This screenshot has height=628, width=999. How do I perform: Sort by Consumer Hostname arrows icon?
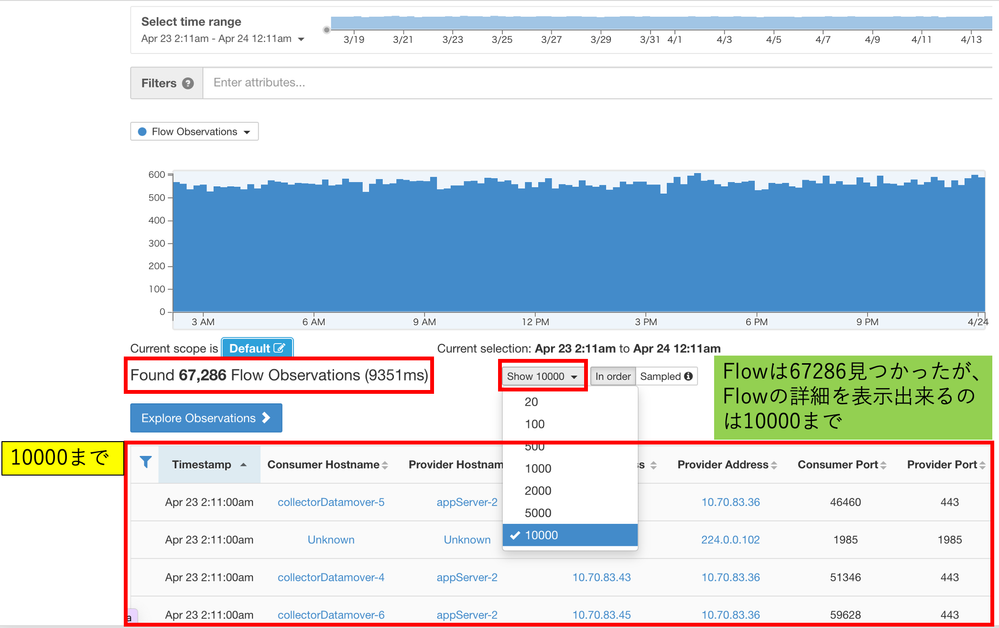click(385, 466)
